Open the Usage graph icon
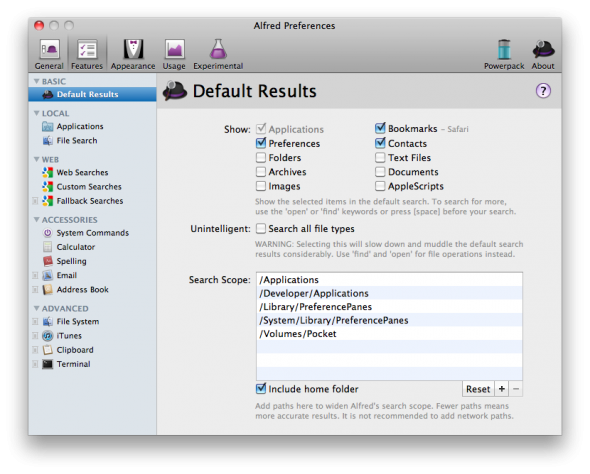 174,49
